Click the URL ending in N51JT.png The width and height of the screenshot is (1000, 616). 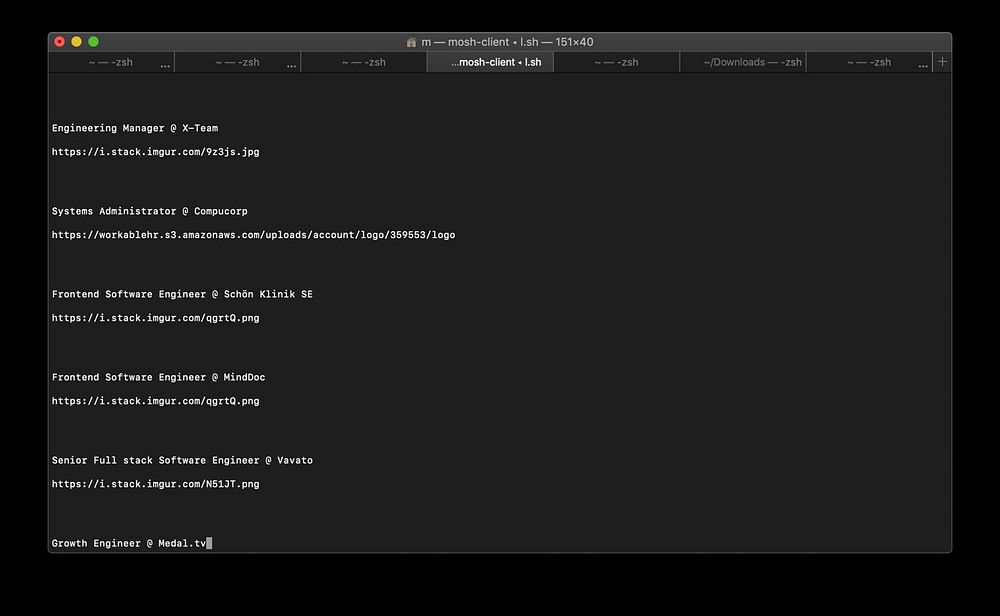coord(156,484)
